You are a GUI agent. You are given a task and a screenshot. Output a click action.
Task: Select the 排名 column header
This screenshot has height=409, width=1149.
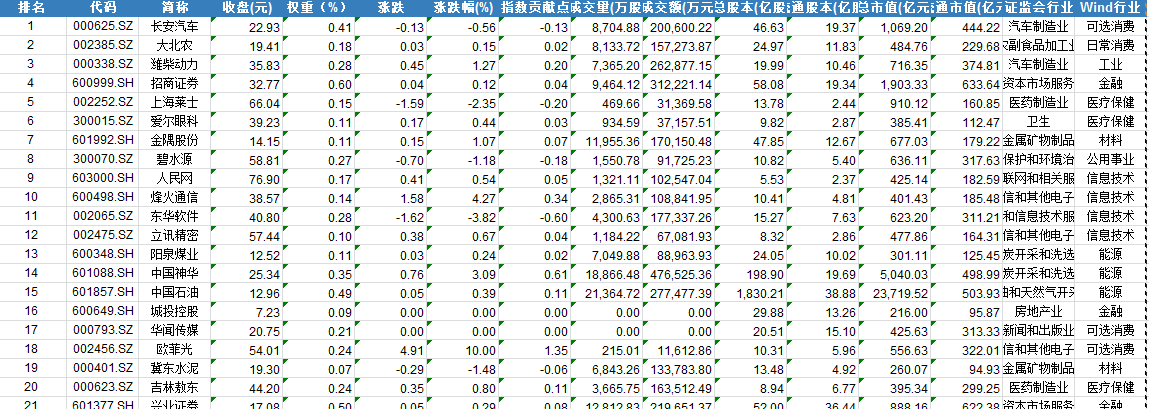(x=32, y=8)
